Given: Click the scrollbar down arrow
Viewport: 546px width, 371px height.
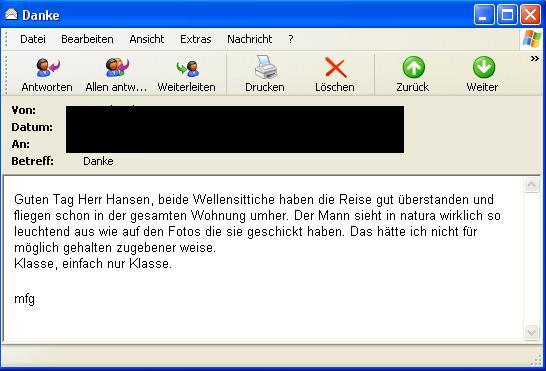Looking at the screenshot, I should click(x=531, y=333).
